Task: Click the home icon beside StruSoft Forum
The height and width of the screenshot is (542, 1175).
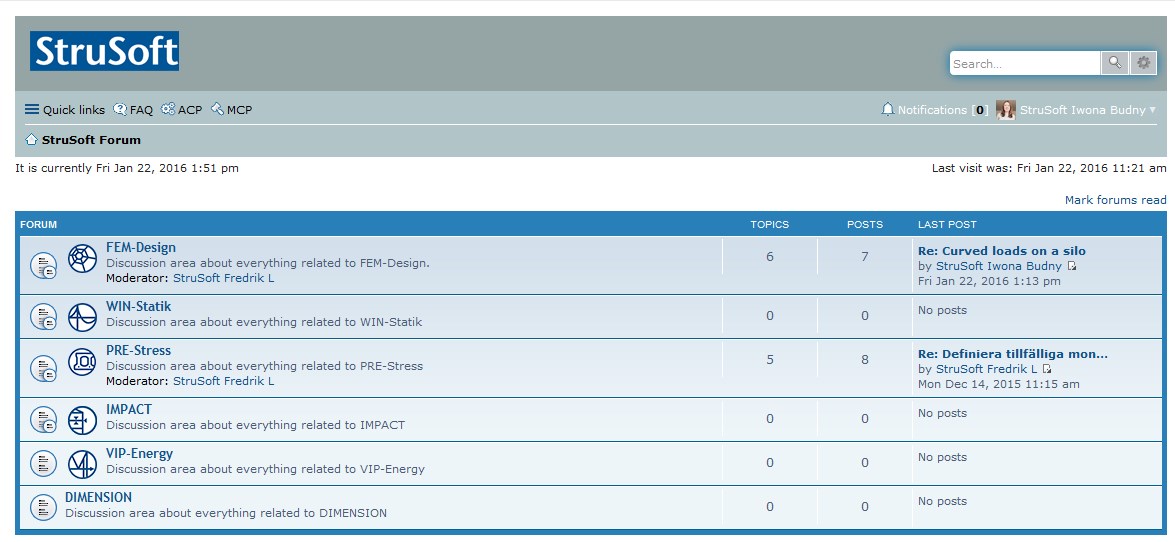Action: click(31, 139)
